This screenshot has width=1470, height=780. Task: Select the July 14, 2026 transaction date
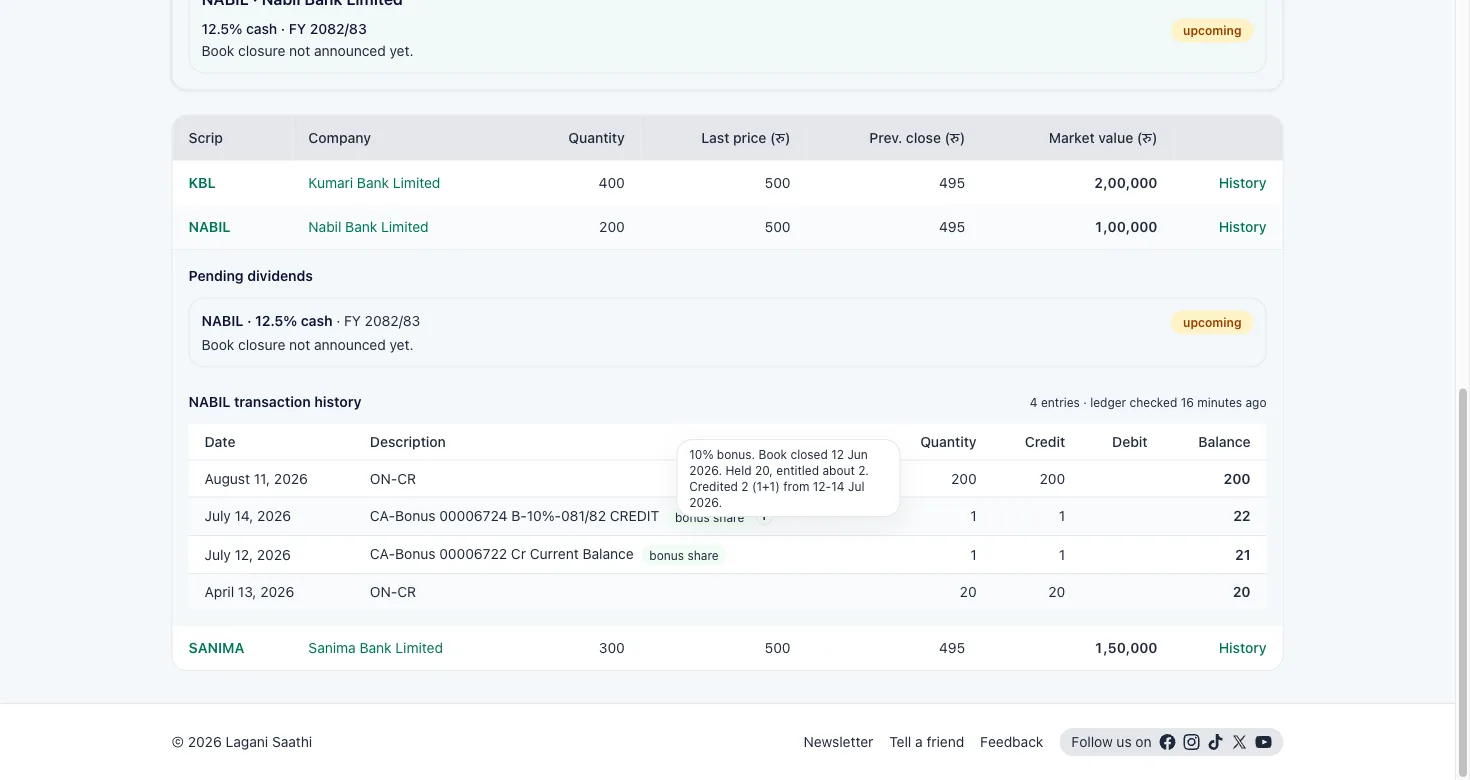coord(248,516)
